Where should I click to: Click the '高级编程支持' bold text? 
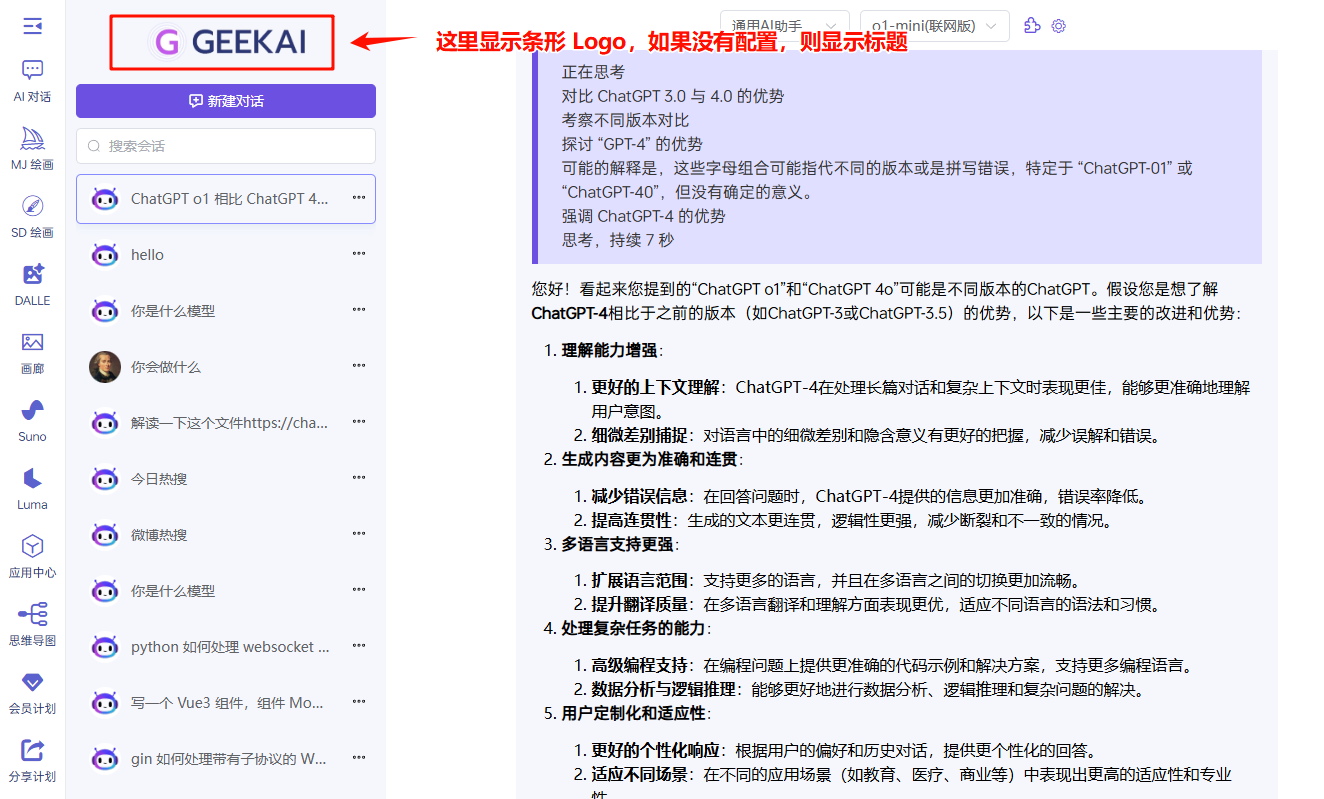[639, 665]
